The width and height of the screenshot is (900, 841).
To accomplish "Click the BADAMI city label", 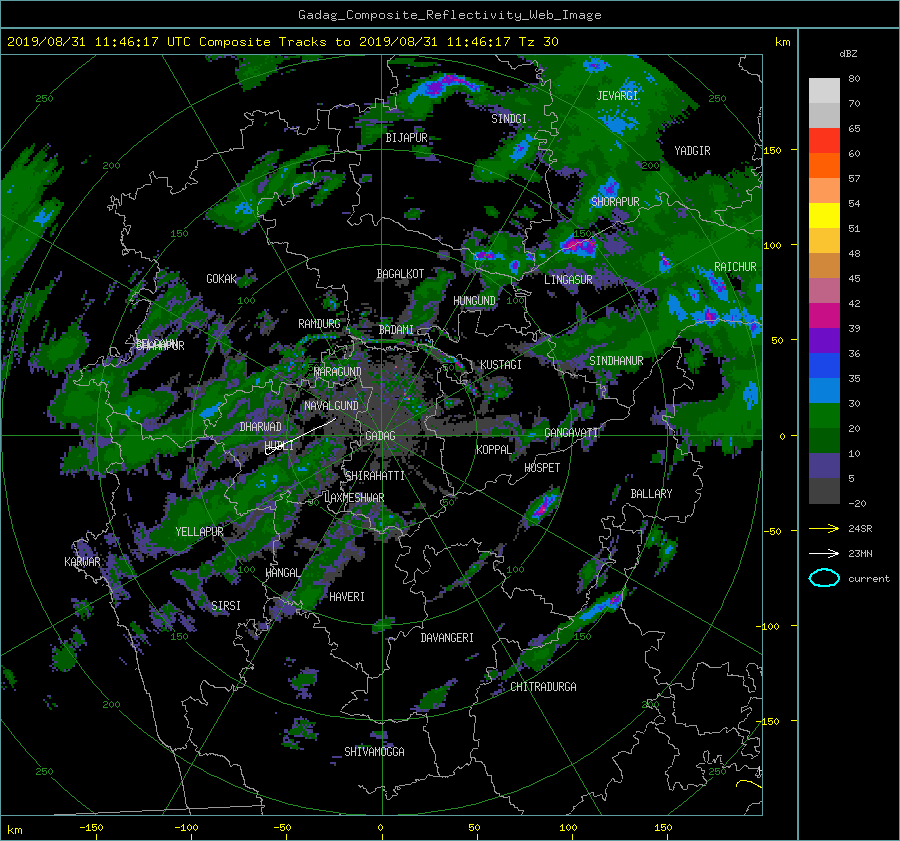I will (x=396, y=330).
